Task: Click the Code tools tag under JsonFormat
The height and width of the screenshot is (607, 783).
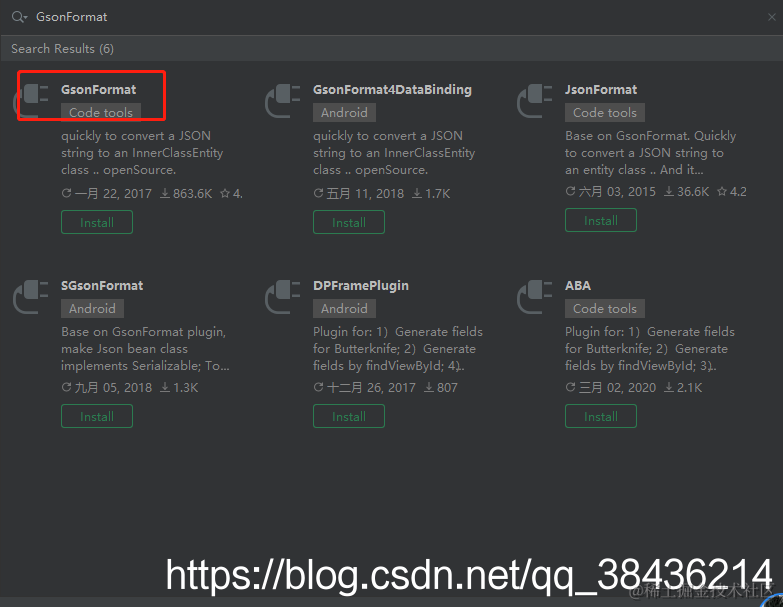Action: (x=605, y=113)
